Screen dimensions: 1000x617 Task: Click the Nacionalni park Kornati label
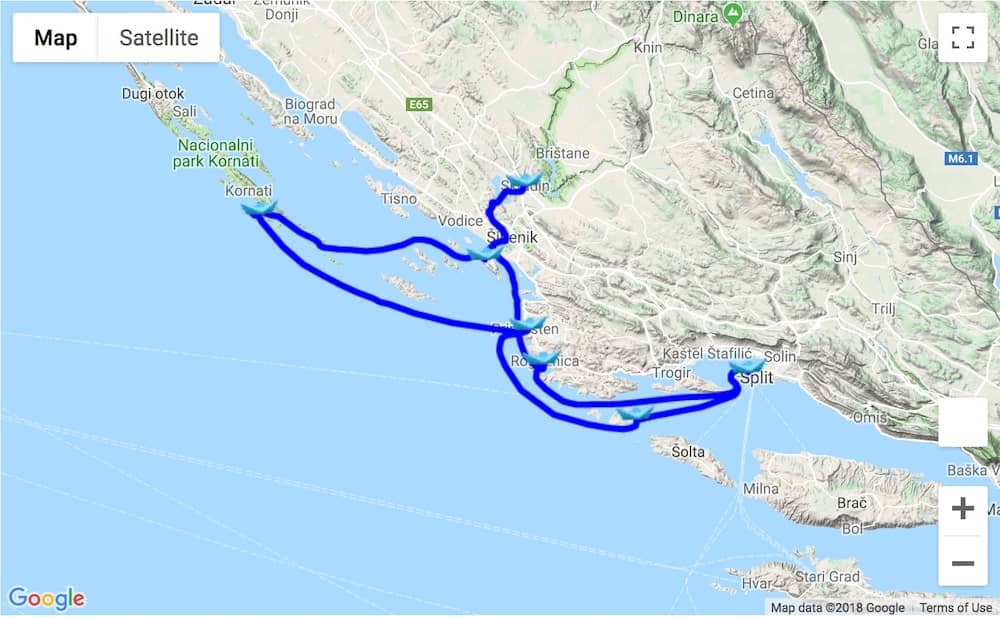click(x=216, y=153)
